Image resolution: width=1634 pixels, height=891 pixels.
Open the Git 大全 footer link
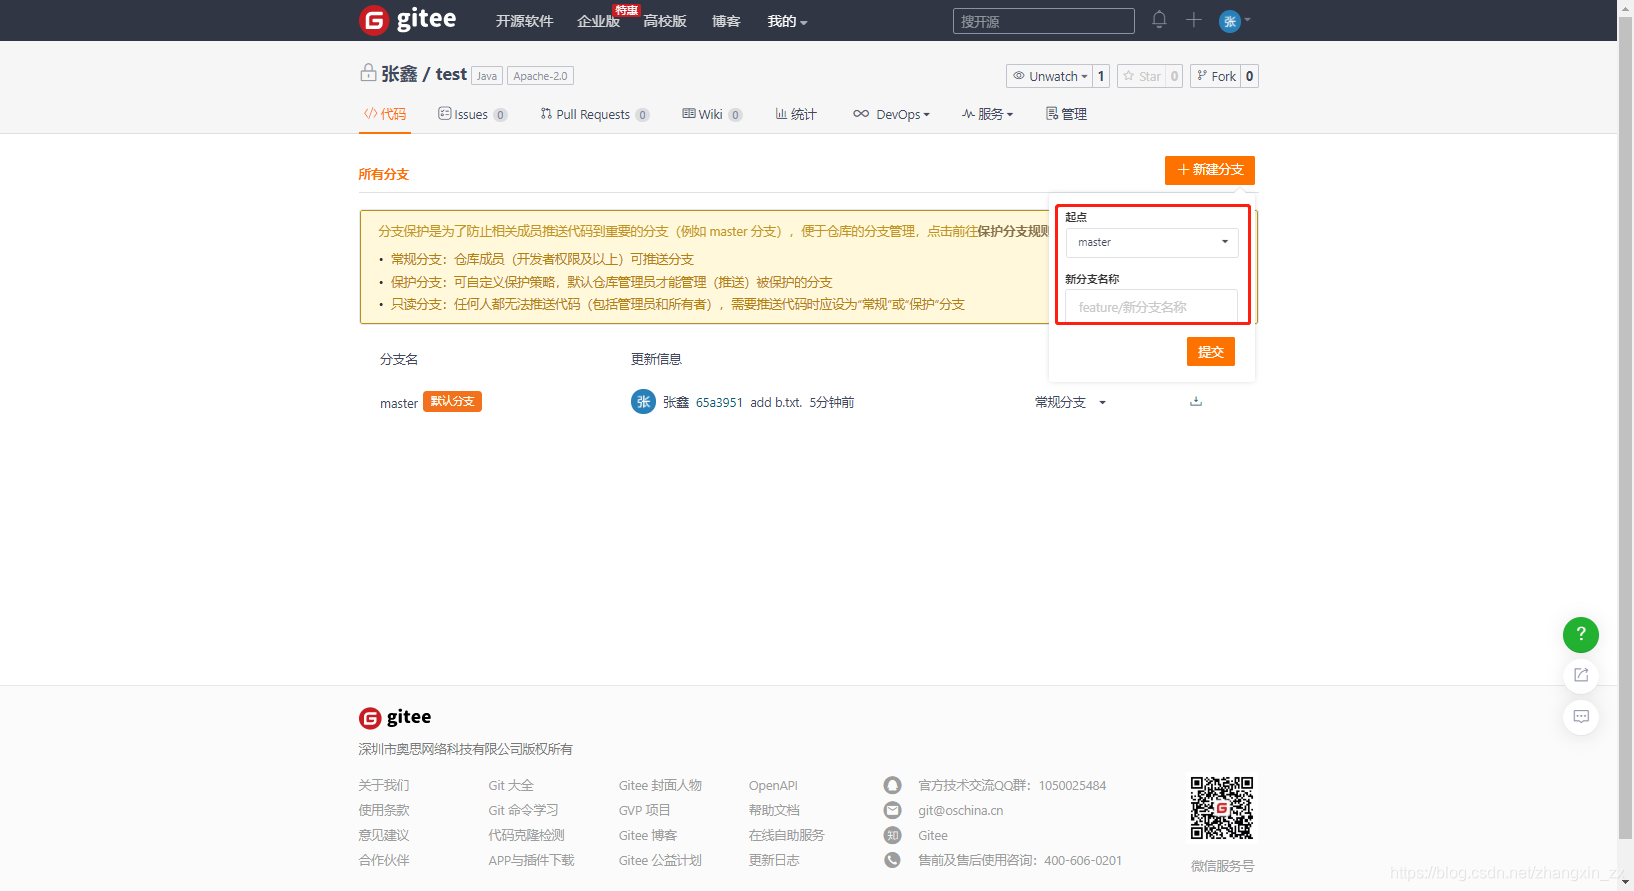(511, 785)
